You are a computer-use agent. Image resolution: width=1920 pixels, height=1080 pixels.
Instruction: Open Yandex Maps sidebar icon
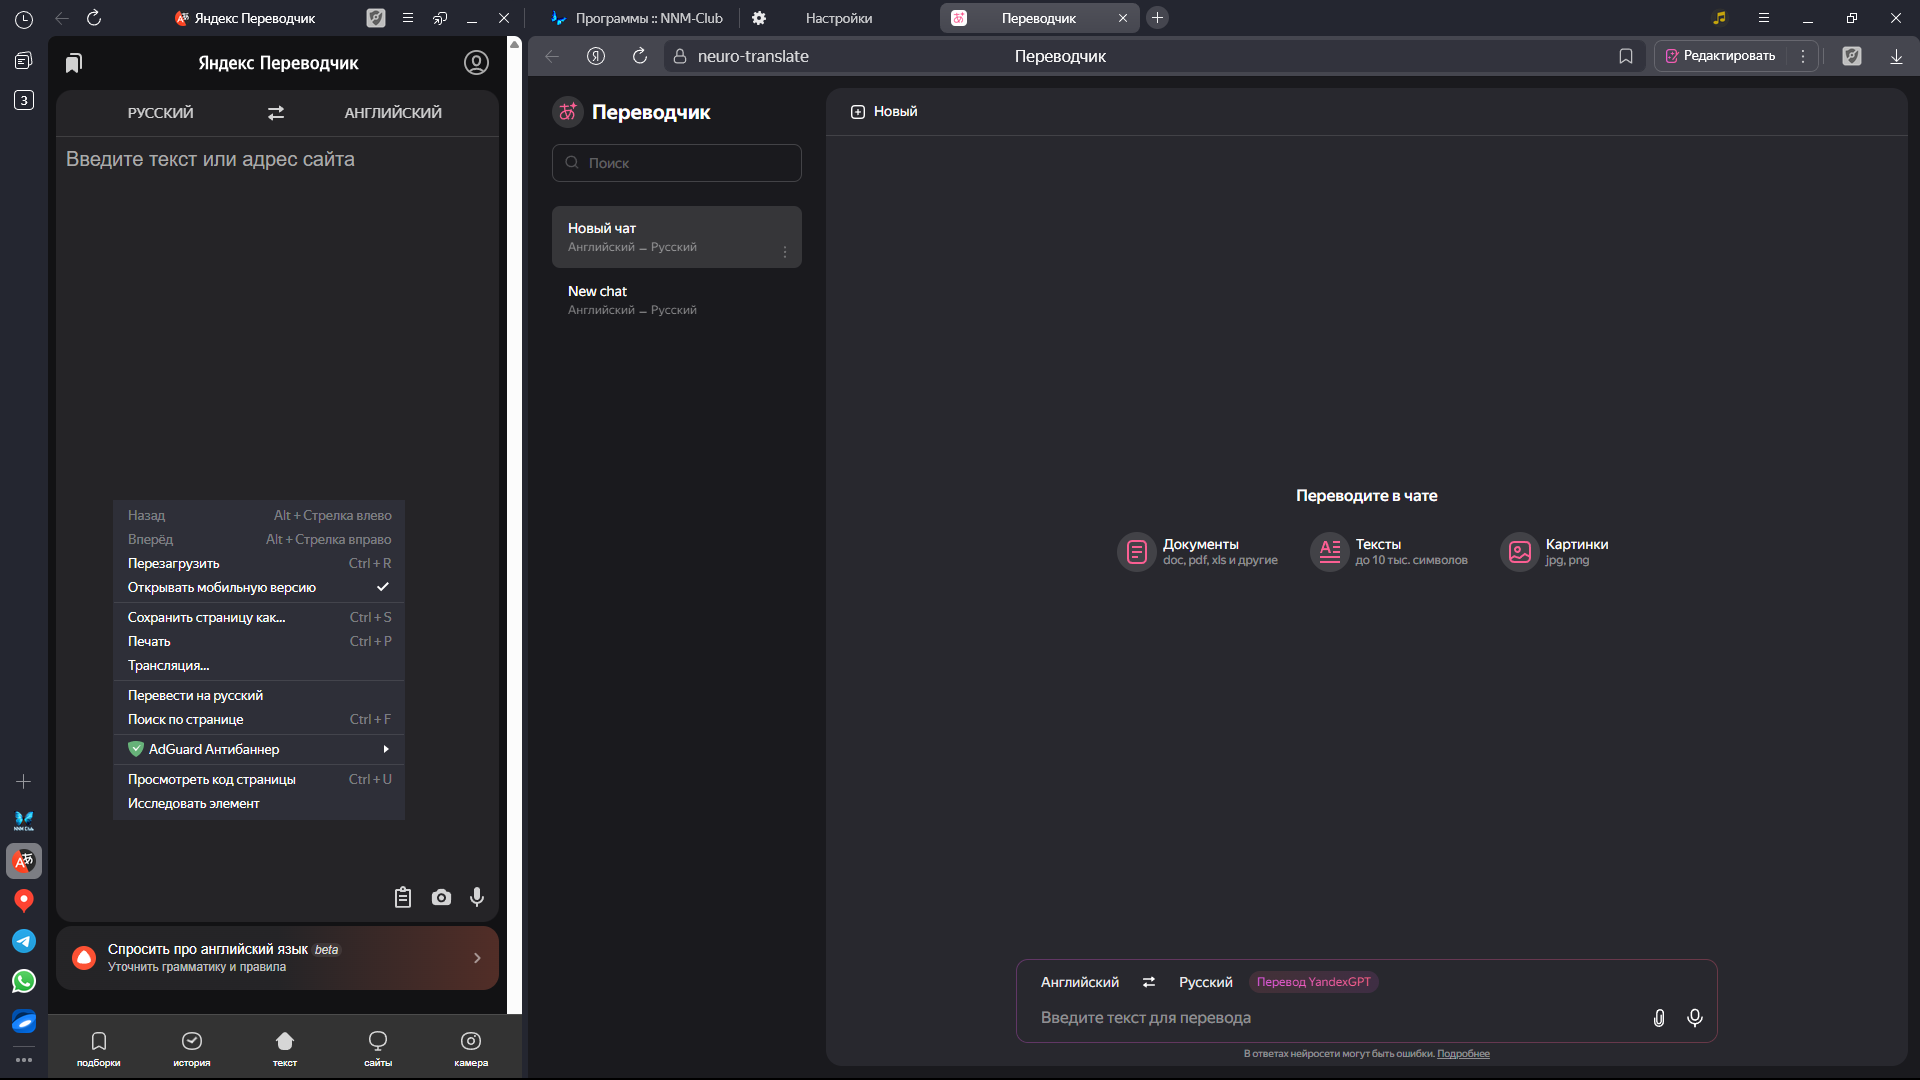tap(24, 901)
